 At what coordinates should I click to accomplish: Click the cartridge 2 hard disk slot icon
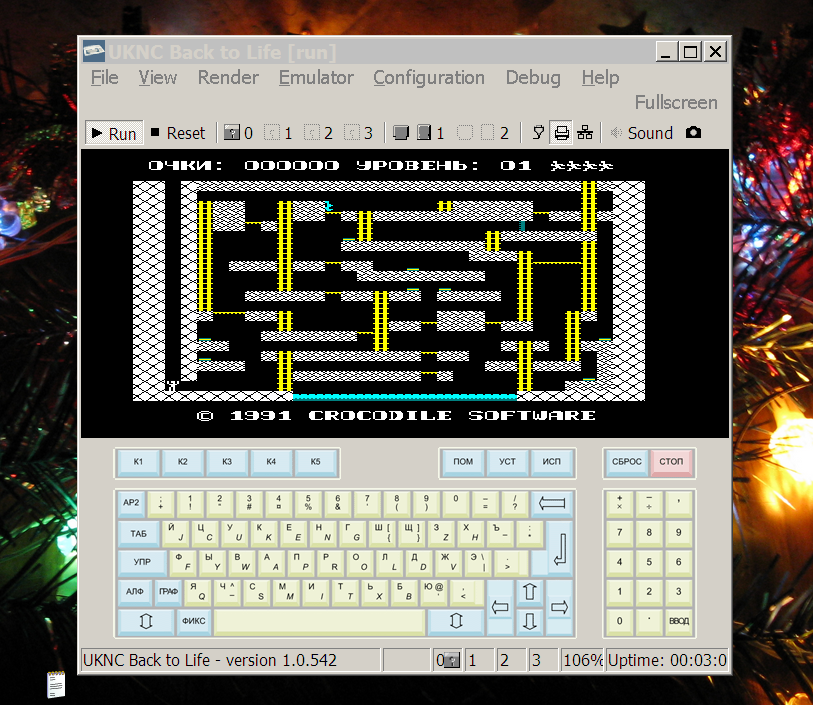point(488,133)
